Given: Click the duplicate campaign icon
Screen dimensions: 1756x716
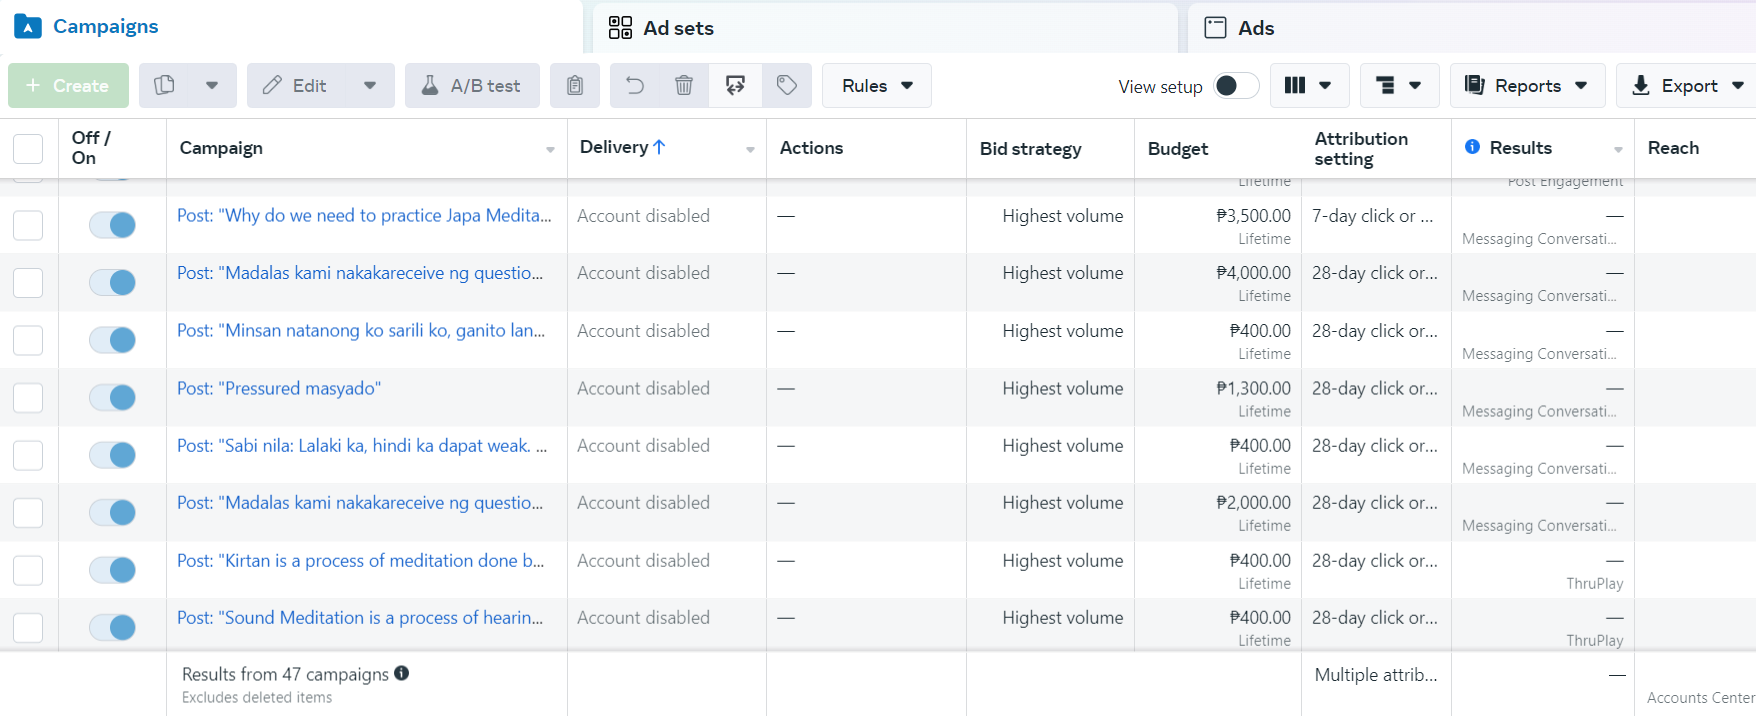Looking at the screenshot, I should click(x=165, y=86).
